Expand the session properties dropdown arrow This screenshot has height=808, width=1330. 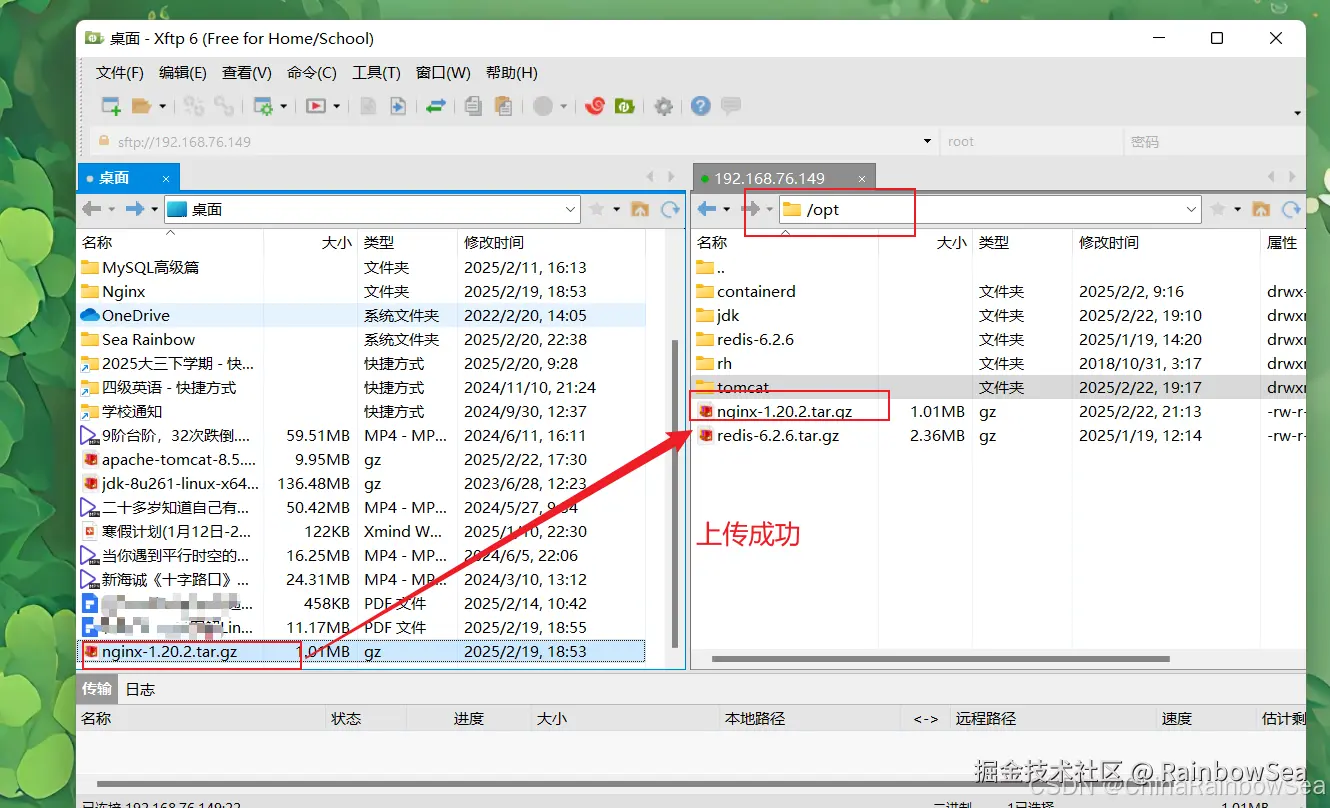[284, 106]
